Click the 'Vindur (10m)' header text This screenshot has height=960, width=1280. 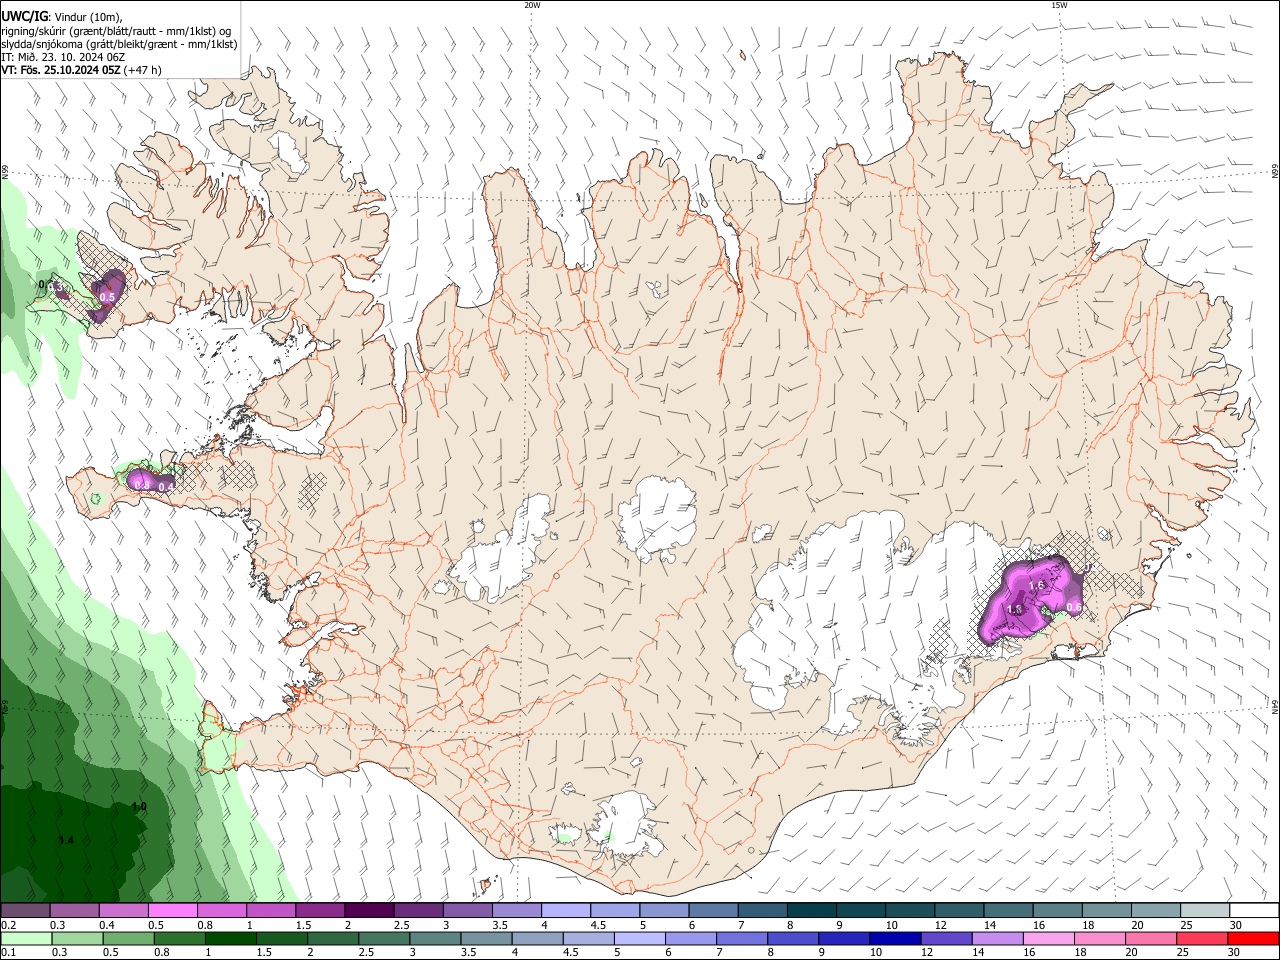pyautogui.click(x=88, y=16)
